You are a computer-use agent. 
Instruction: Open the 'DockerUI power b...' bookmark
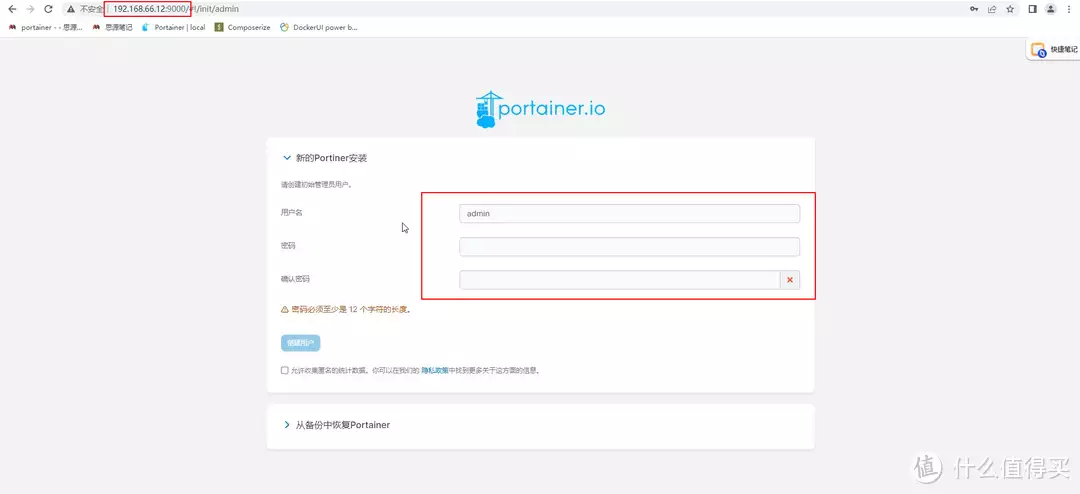[x=319, y=28]
